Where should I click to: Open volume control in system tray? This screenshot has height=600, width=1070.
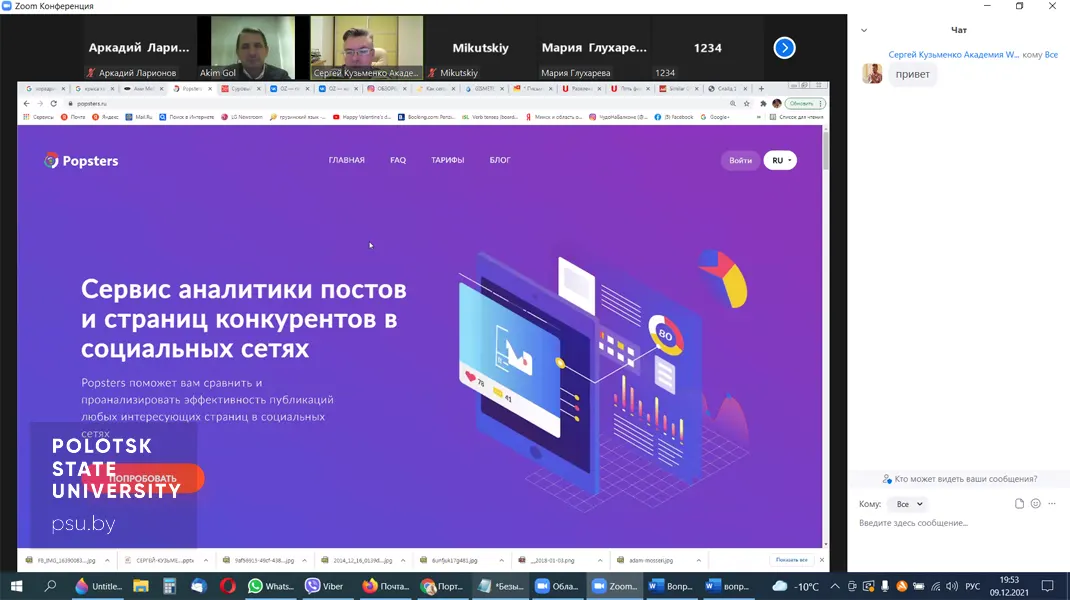(x=952, y=586)
